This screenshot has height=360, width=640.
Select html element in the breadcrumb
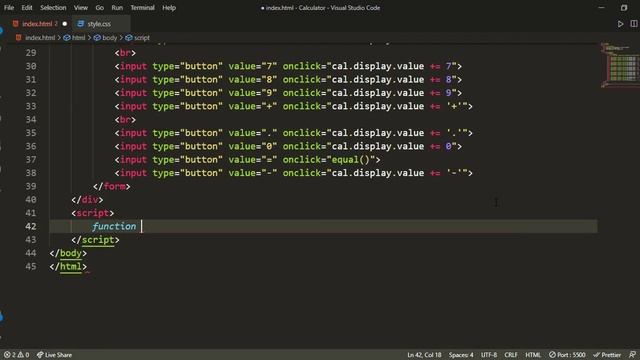pos(78,38)
